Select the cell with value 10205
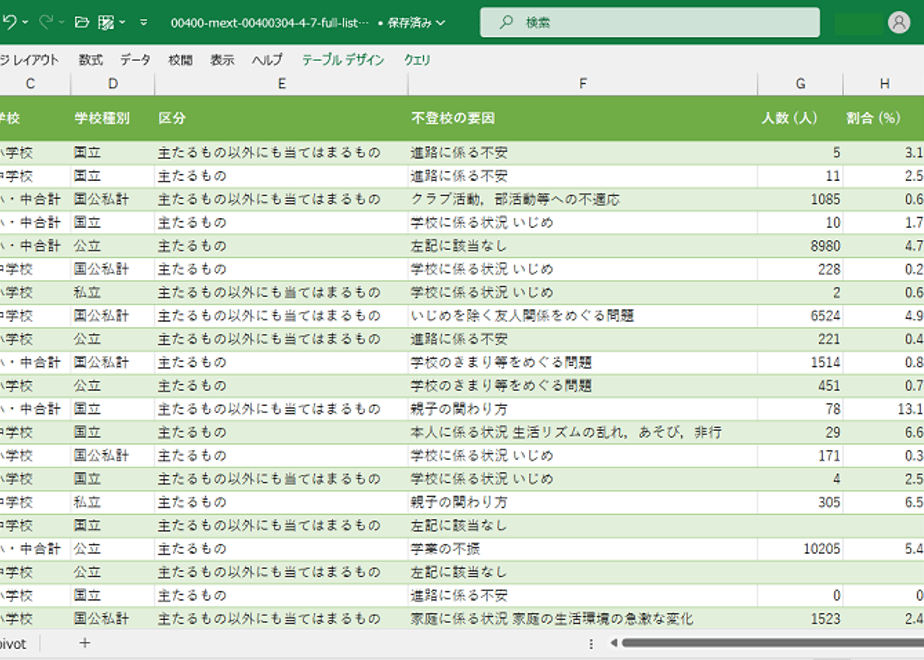The height and width of the screenshot is (660, 924). click(800, 549)
